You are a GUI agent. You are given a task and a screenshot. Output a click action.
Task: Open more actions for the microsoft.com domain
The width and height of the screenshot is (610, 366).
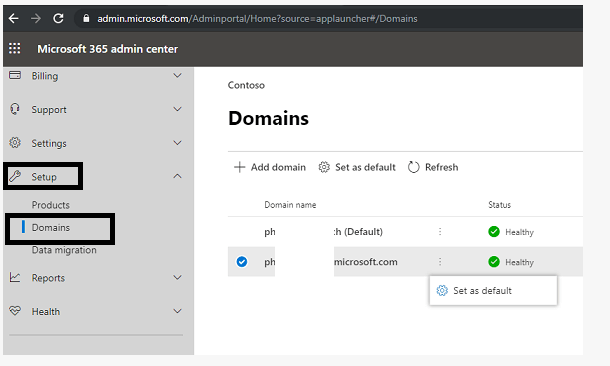tap(440, 262)
